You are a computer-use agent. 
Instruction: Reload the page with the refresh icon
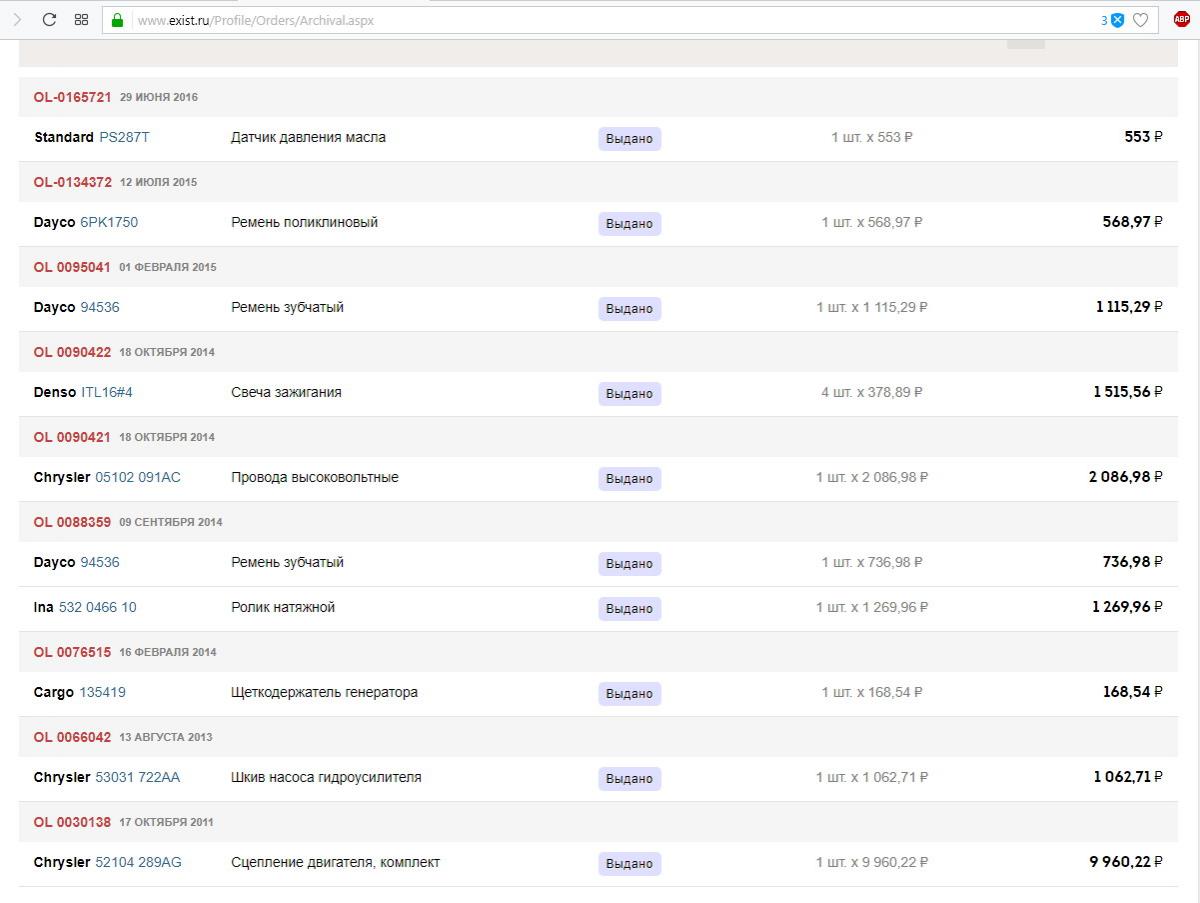pyautogui.click(x=49, y=19)
